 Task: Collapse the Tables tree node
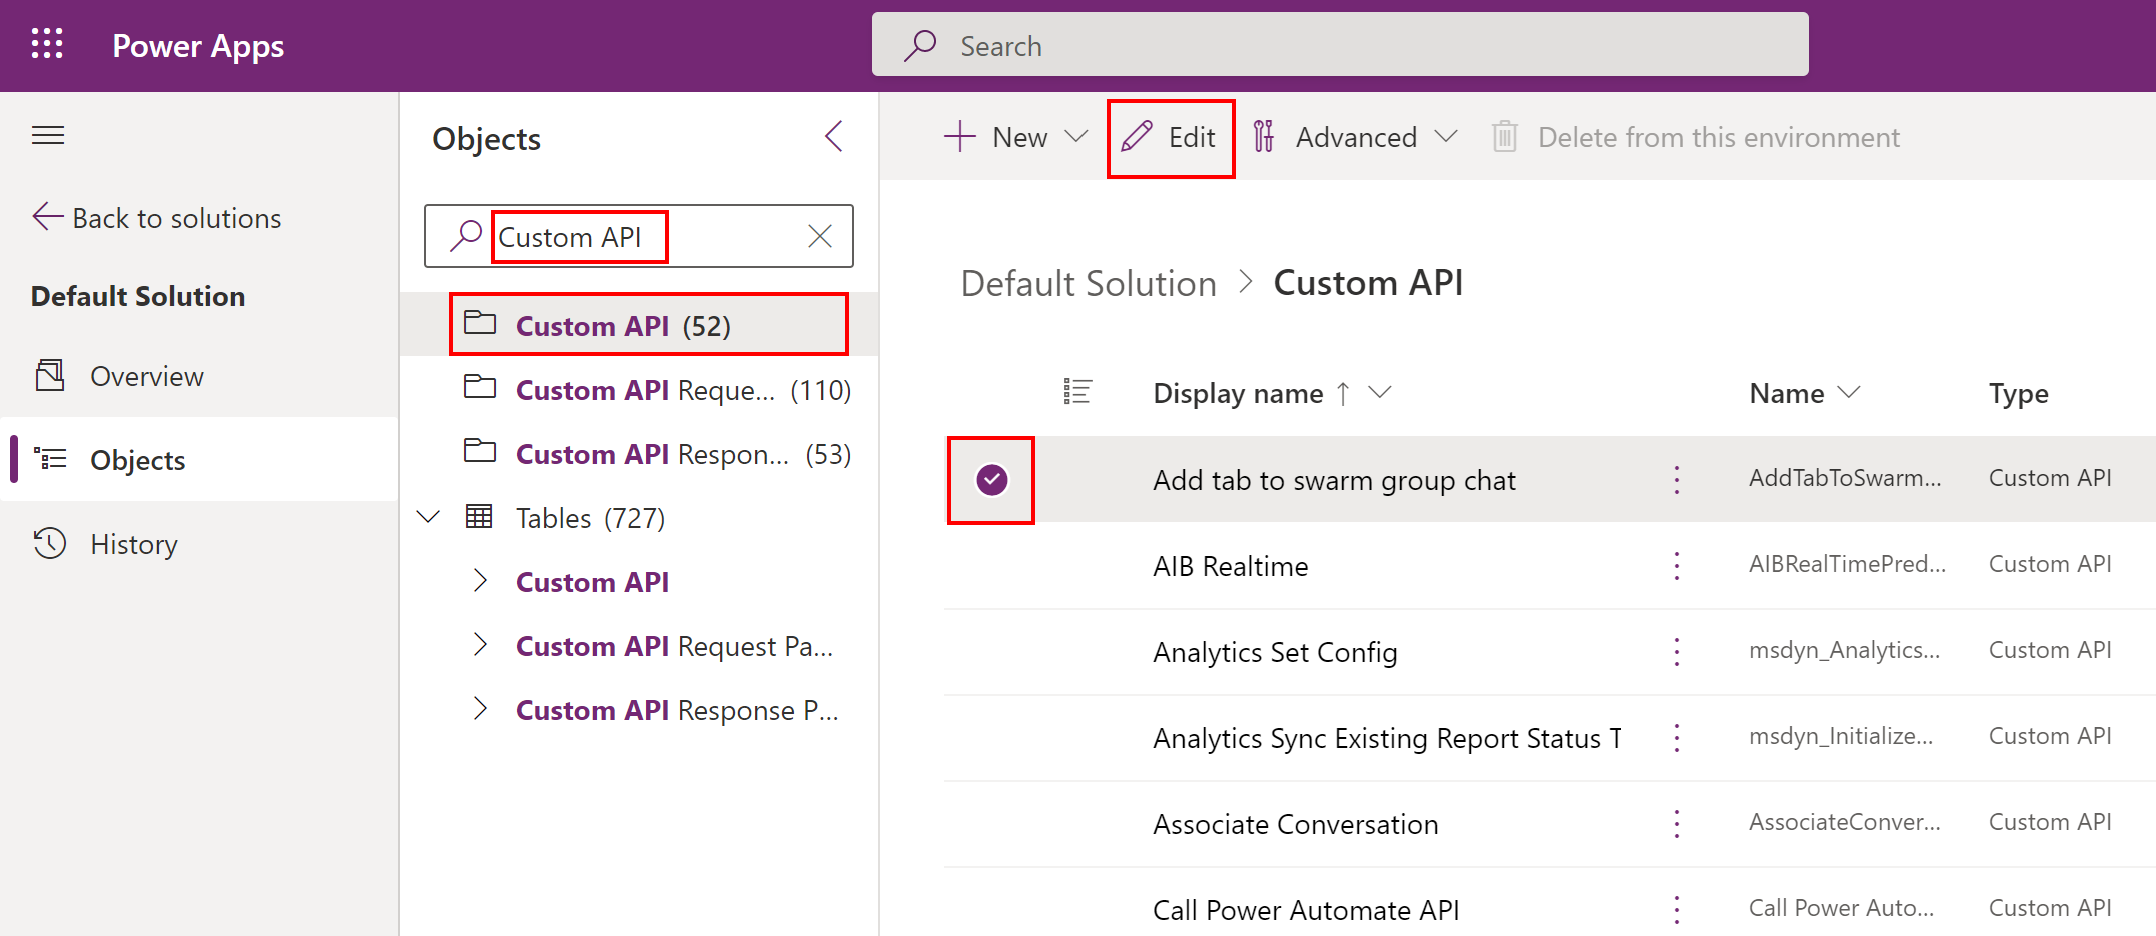pos(429,518)
